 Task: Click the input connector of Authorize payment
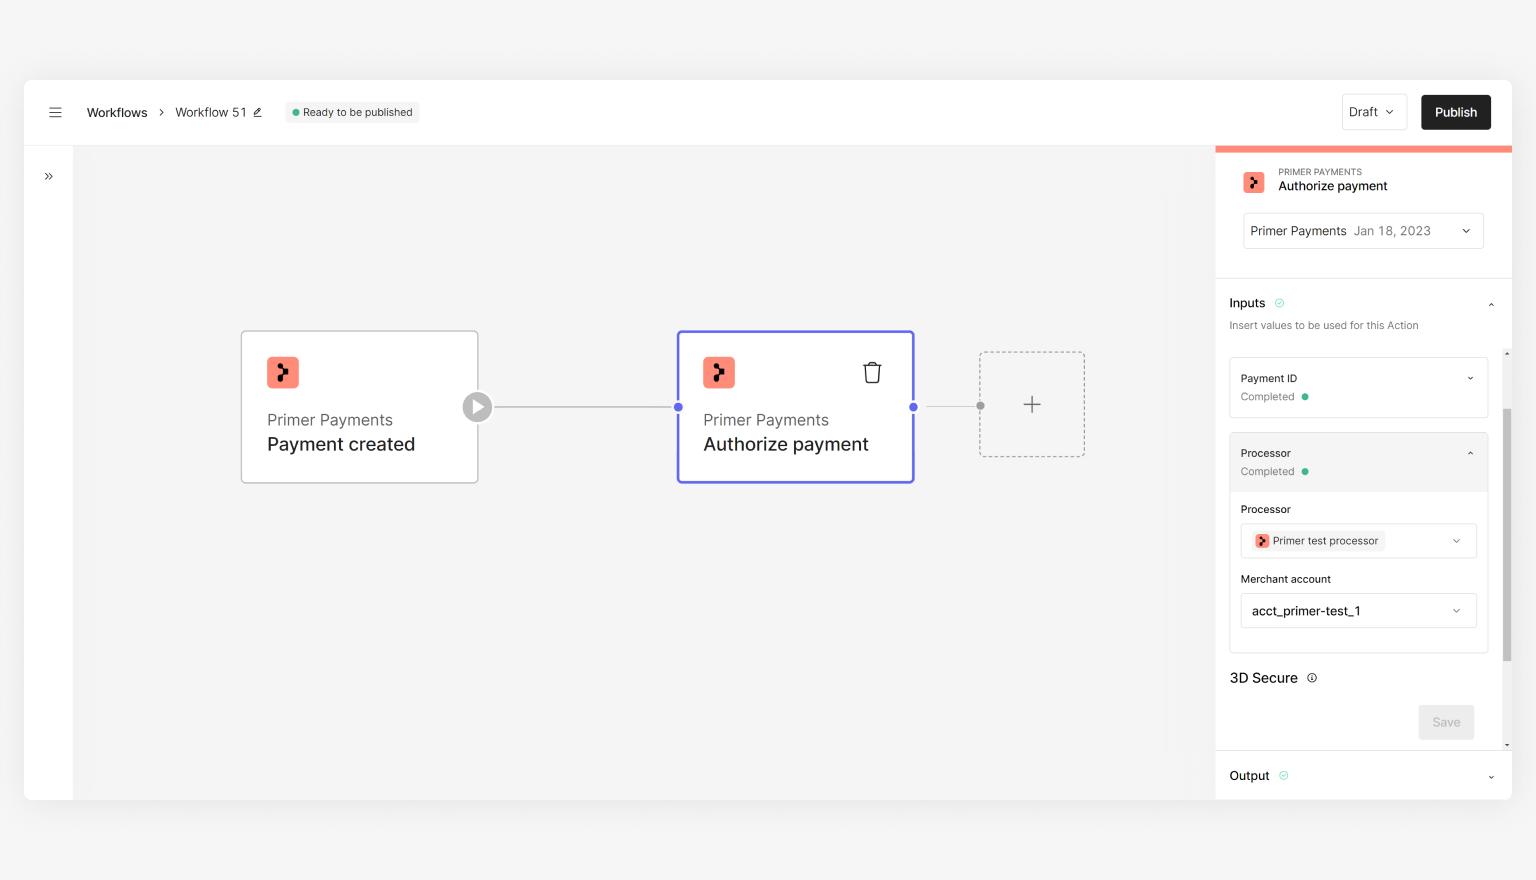(x=678, y=407)
